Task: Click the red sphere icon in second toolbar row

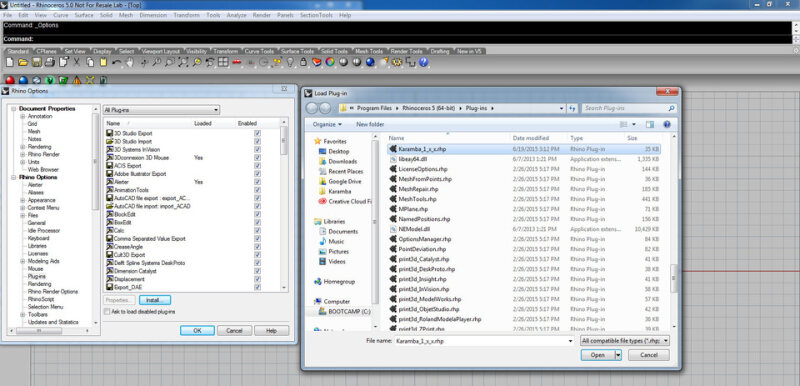Action: coord(10,80)
